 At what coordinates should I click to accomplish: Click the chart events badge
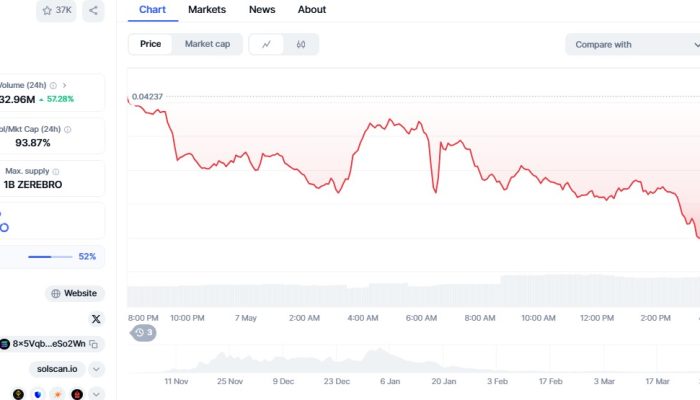[144, 332]
